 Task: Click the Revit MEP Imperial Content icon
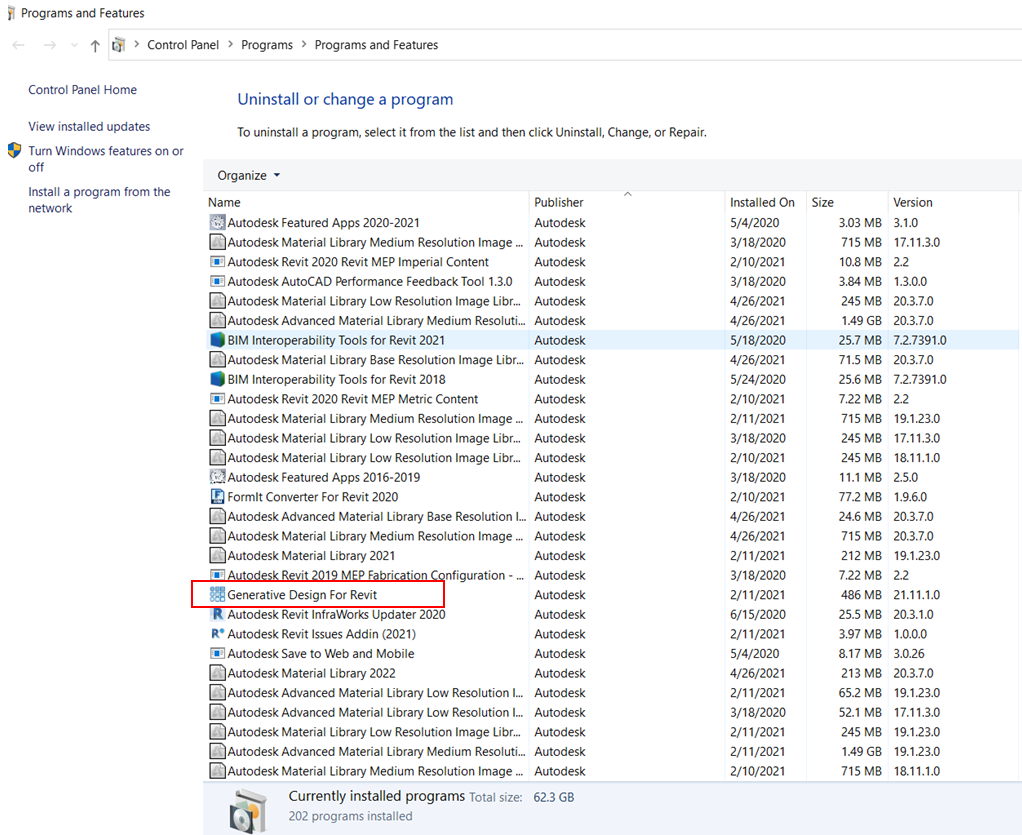point(217,261)
